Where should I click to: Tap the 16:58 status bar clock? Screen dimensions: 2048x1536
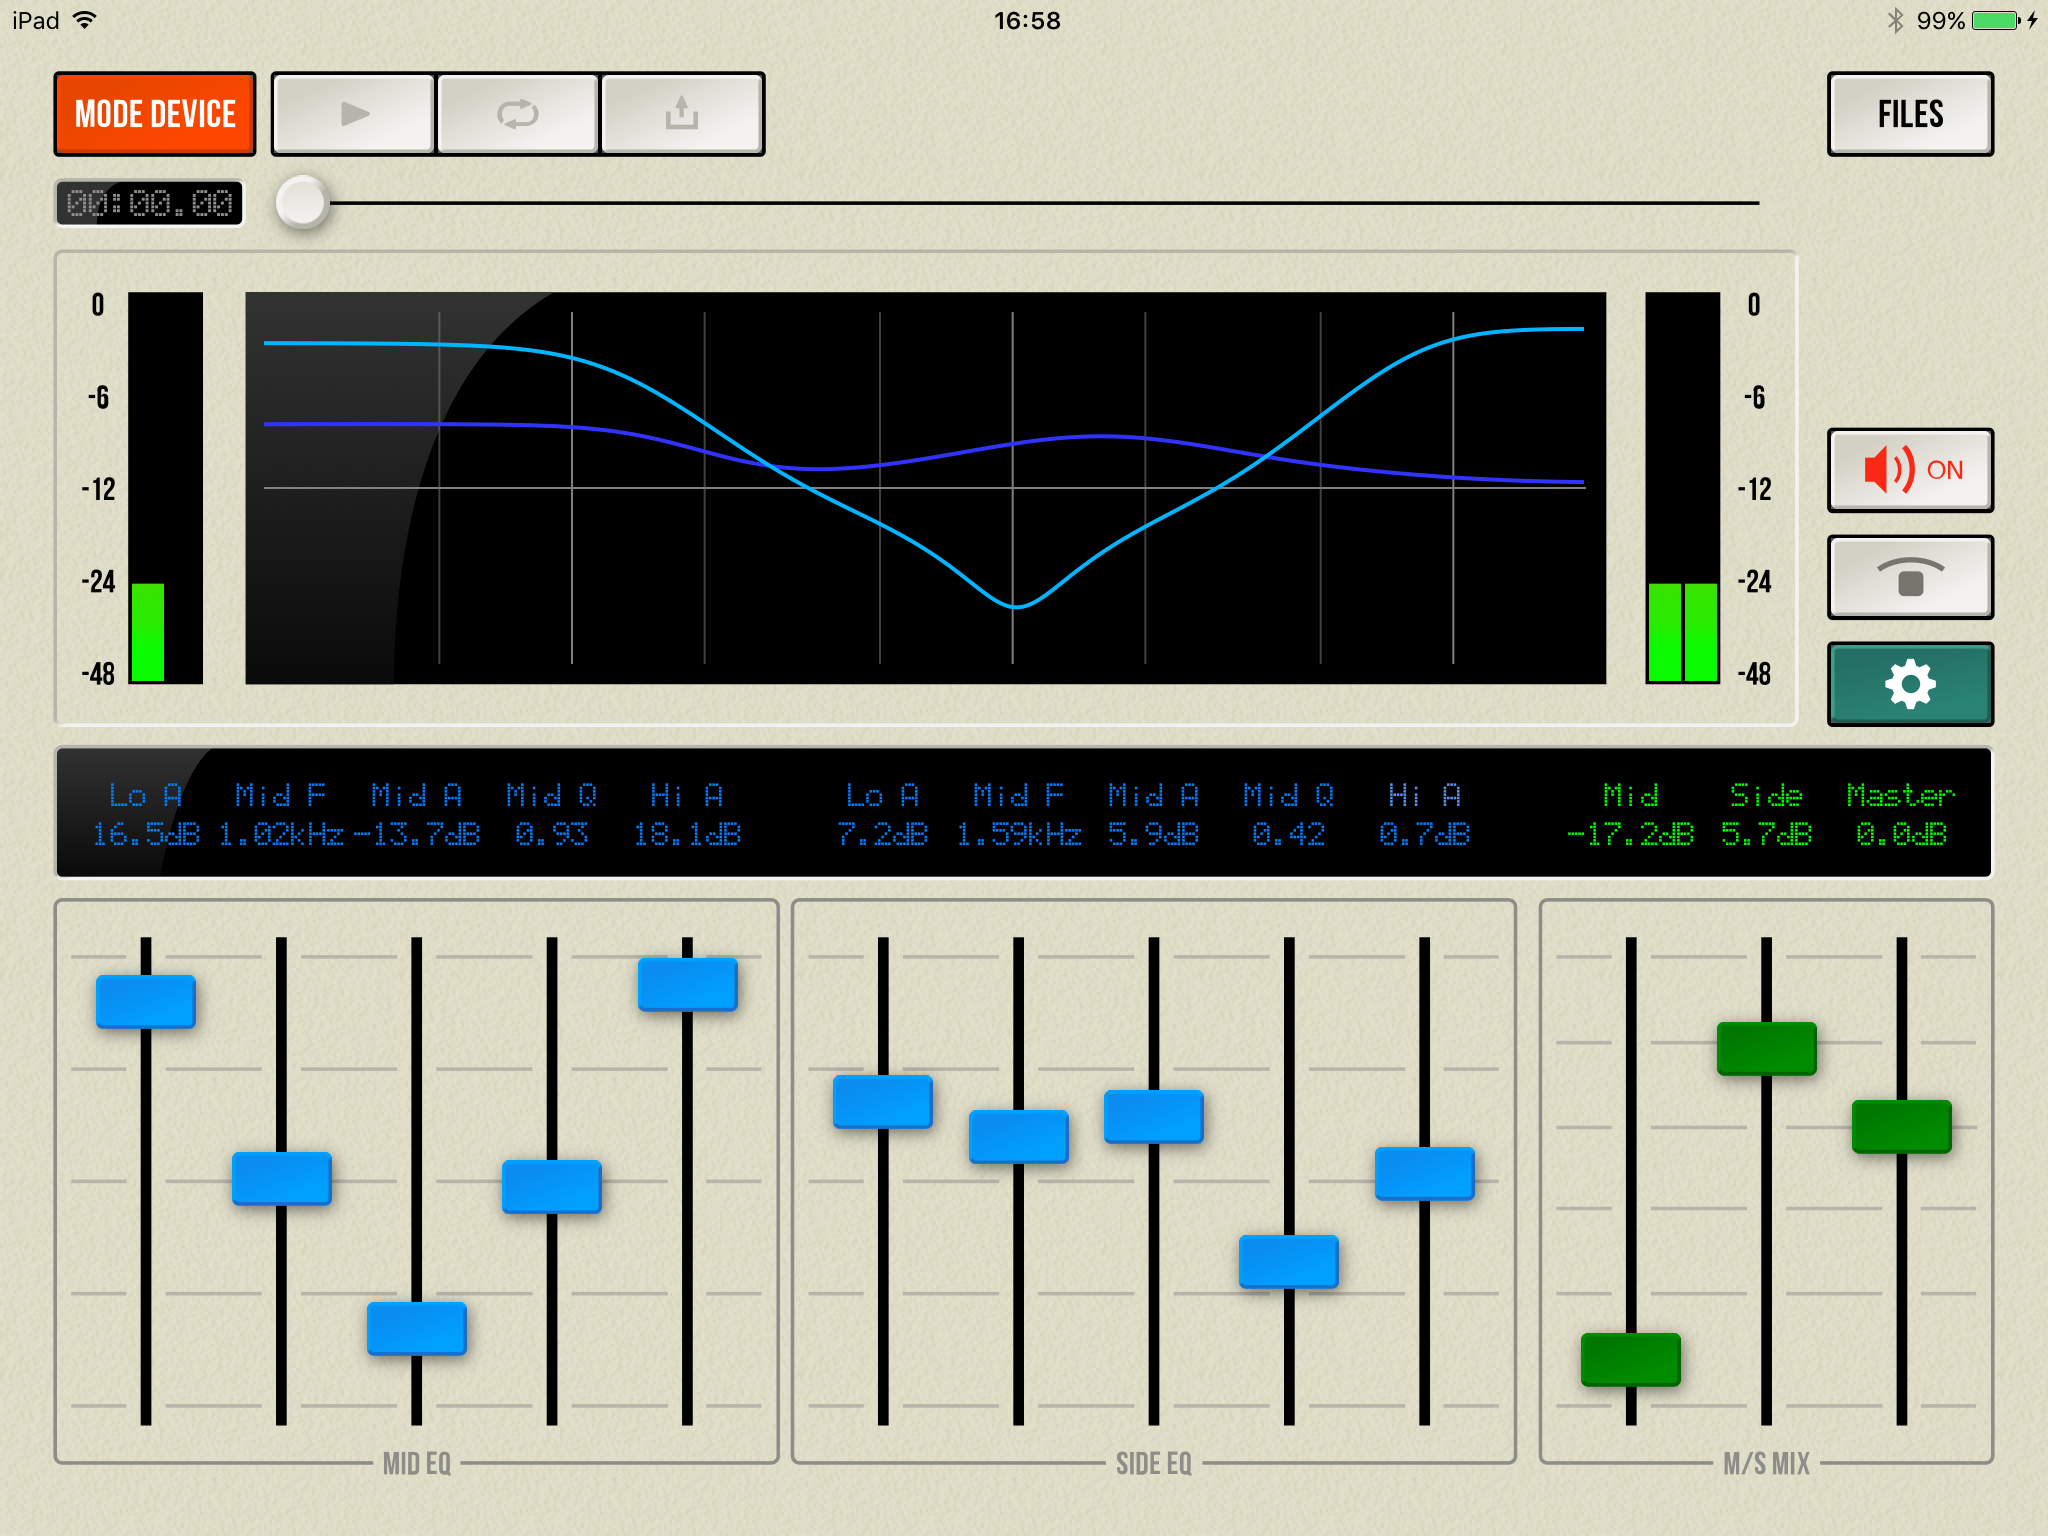pos(1027,20)
